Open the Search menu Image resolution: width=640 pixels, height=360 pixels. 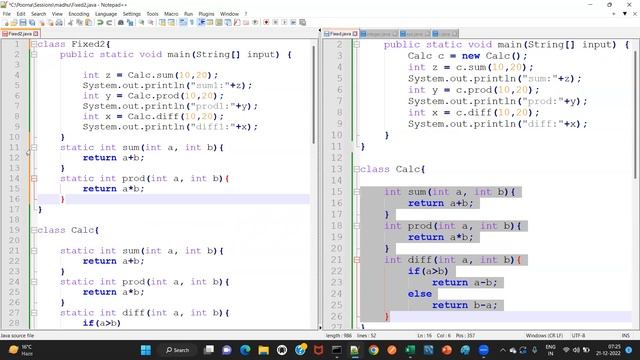(x=38, y=14)
